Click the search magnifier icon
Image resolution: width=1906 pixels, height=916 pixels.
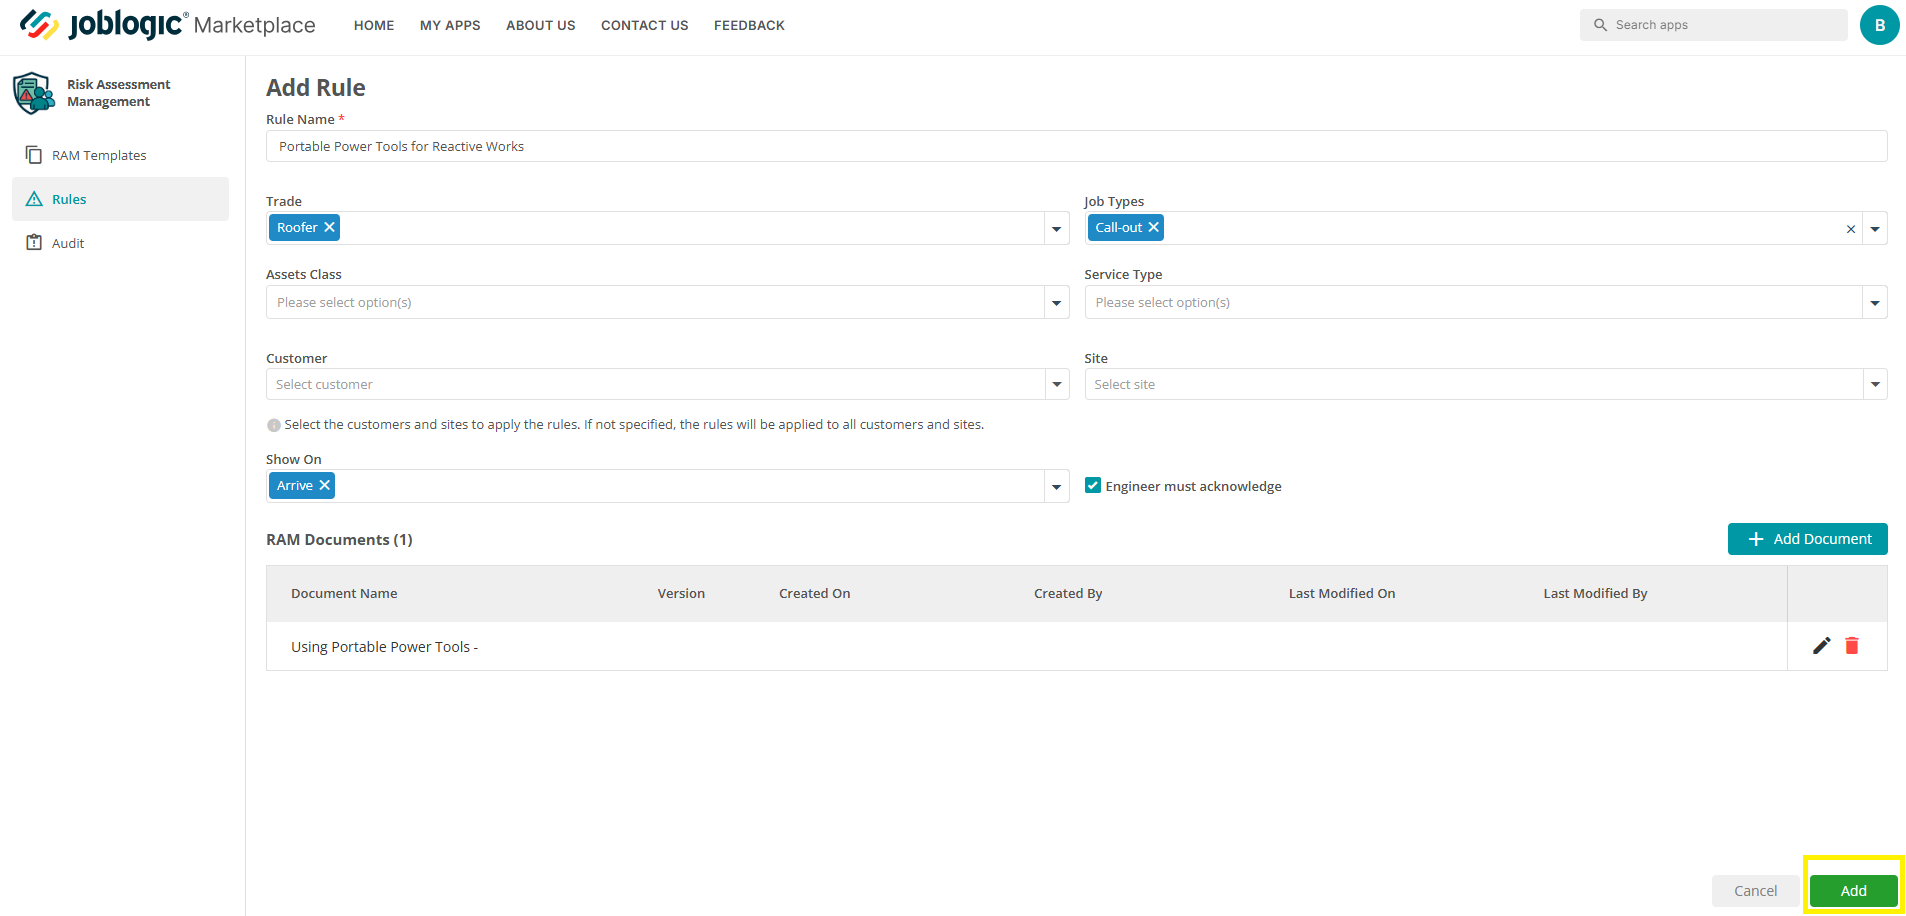point(1600,25)
